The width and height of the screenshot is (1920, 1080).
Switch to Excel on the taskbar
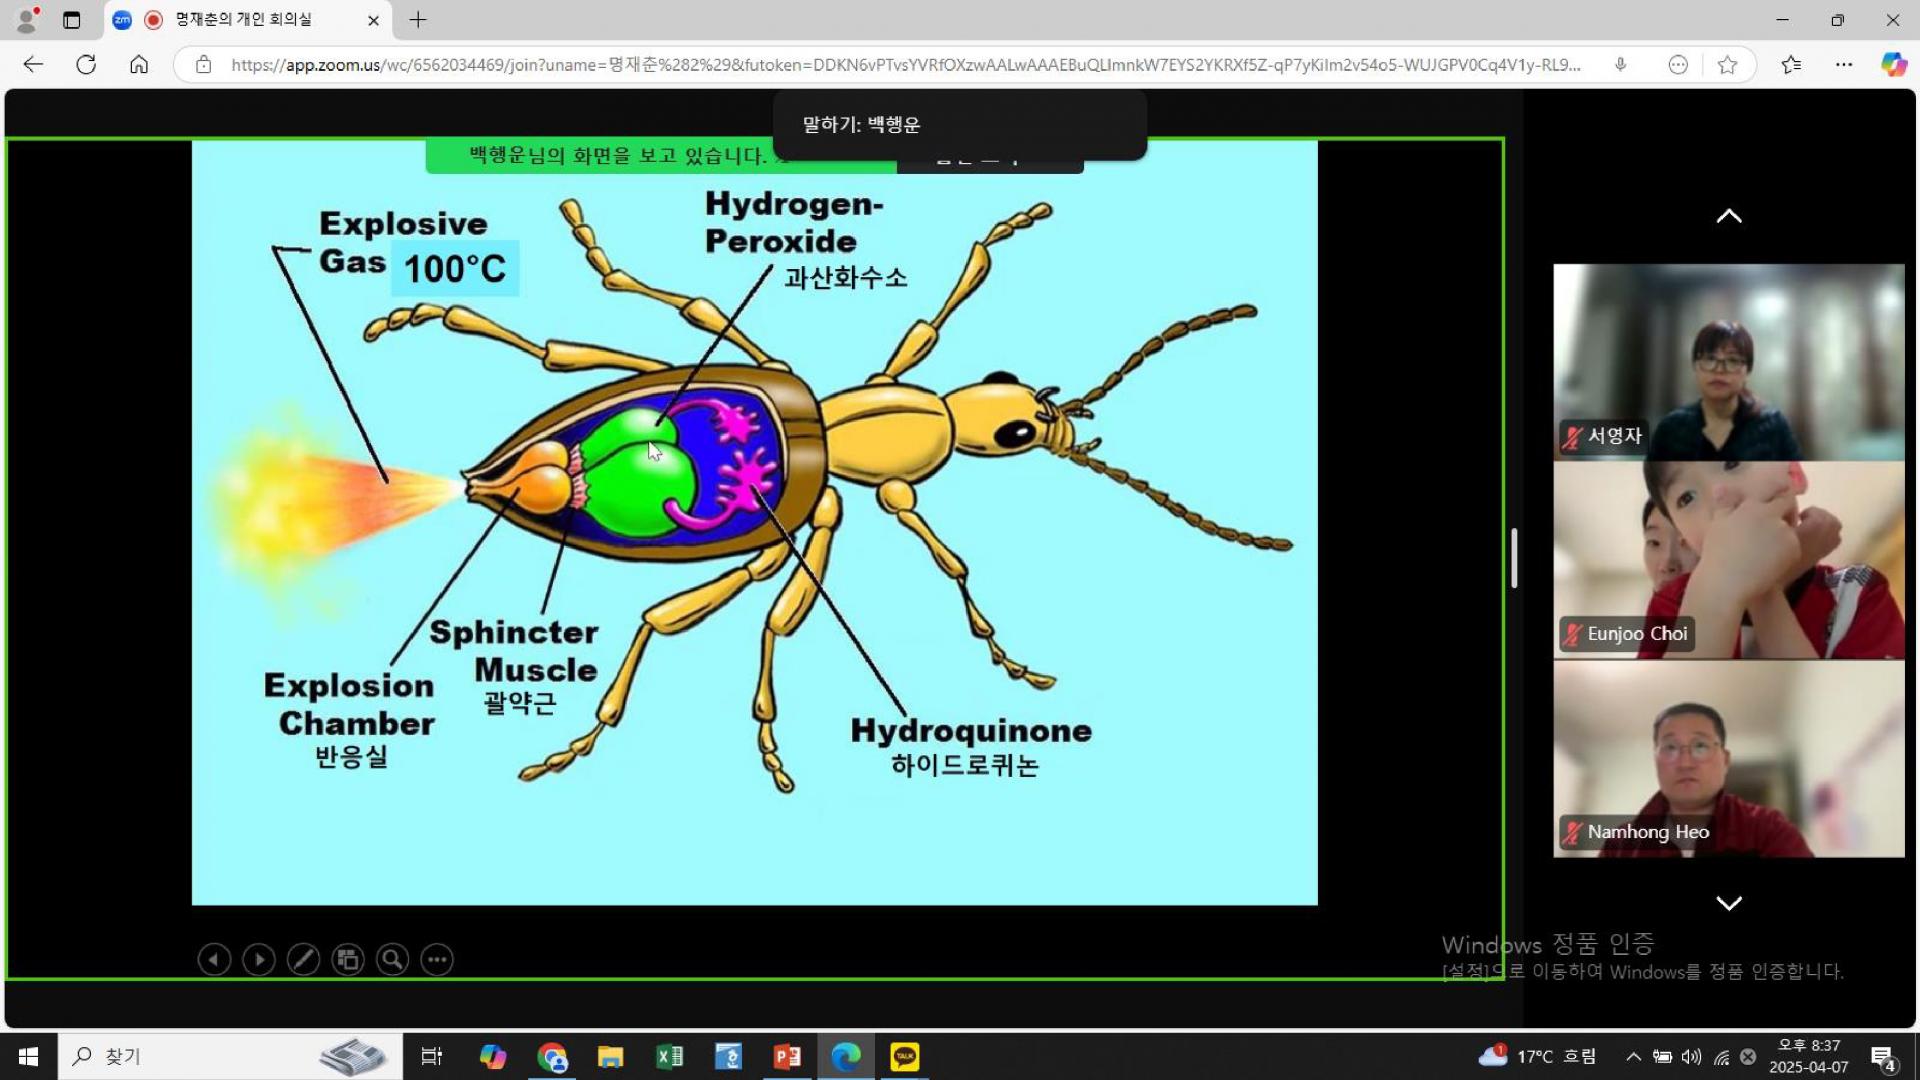click(x=669, y=1056)
